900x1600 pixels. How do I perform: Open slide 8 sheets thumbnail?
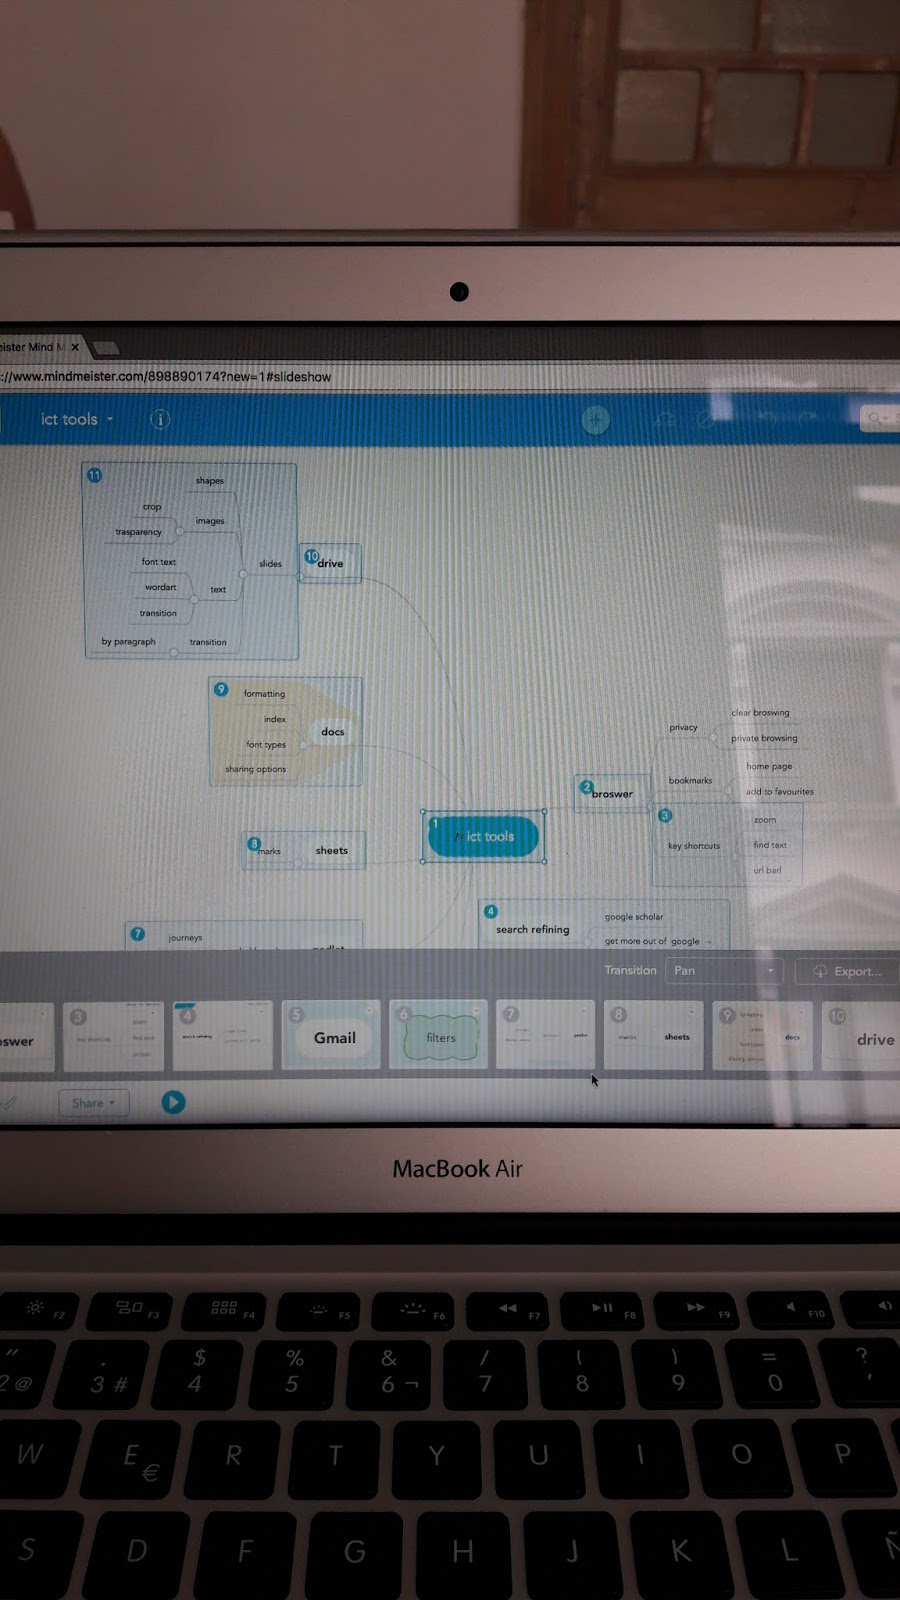(x=654, y=1036)
